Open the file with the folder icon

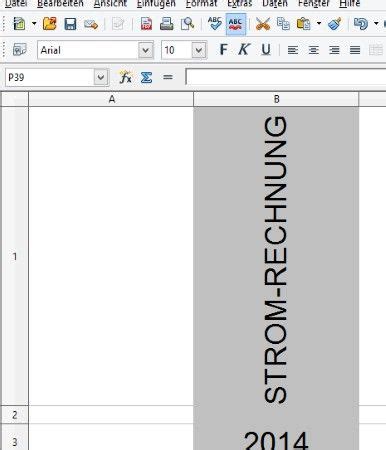pos(50,24)
